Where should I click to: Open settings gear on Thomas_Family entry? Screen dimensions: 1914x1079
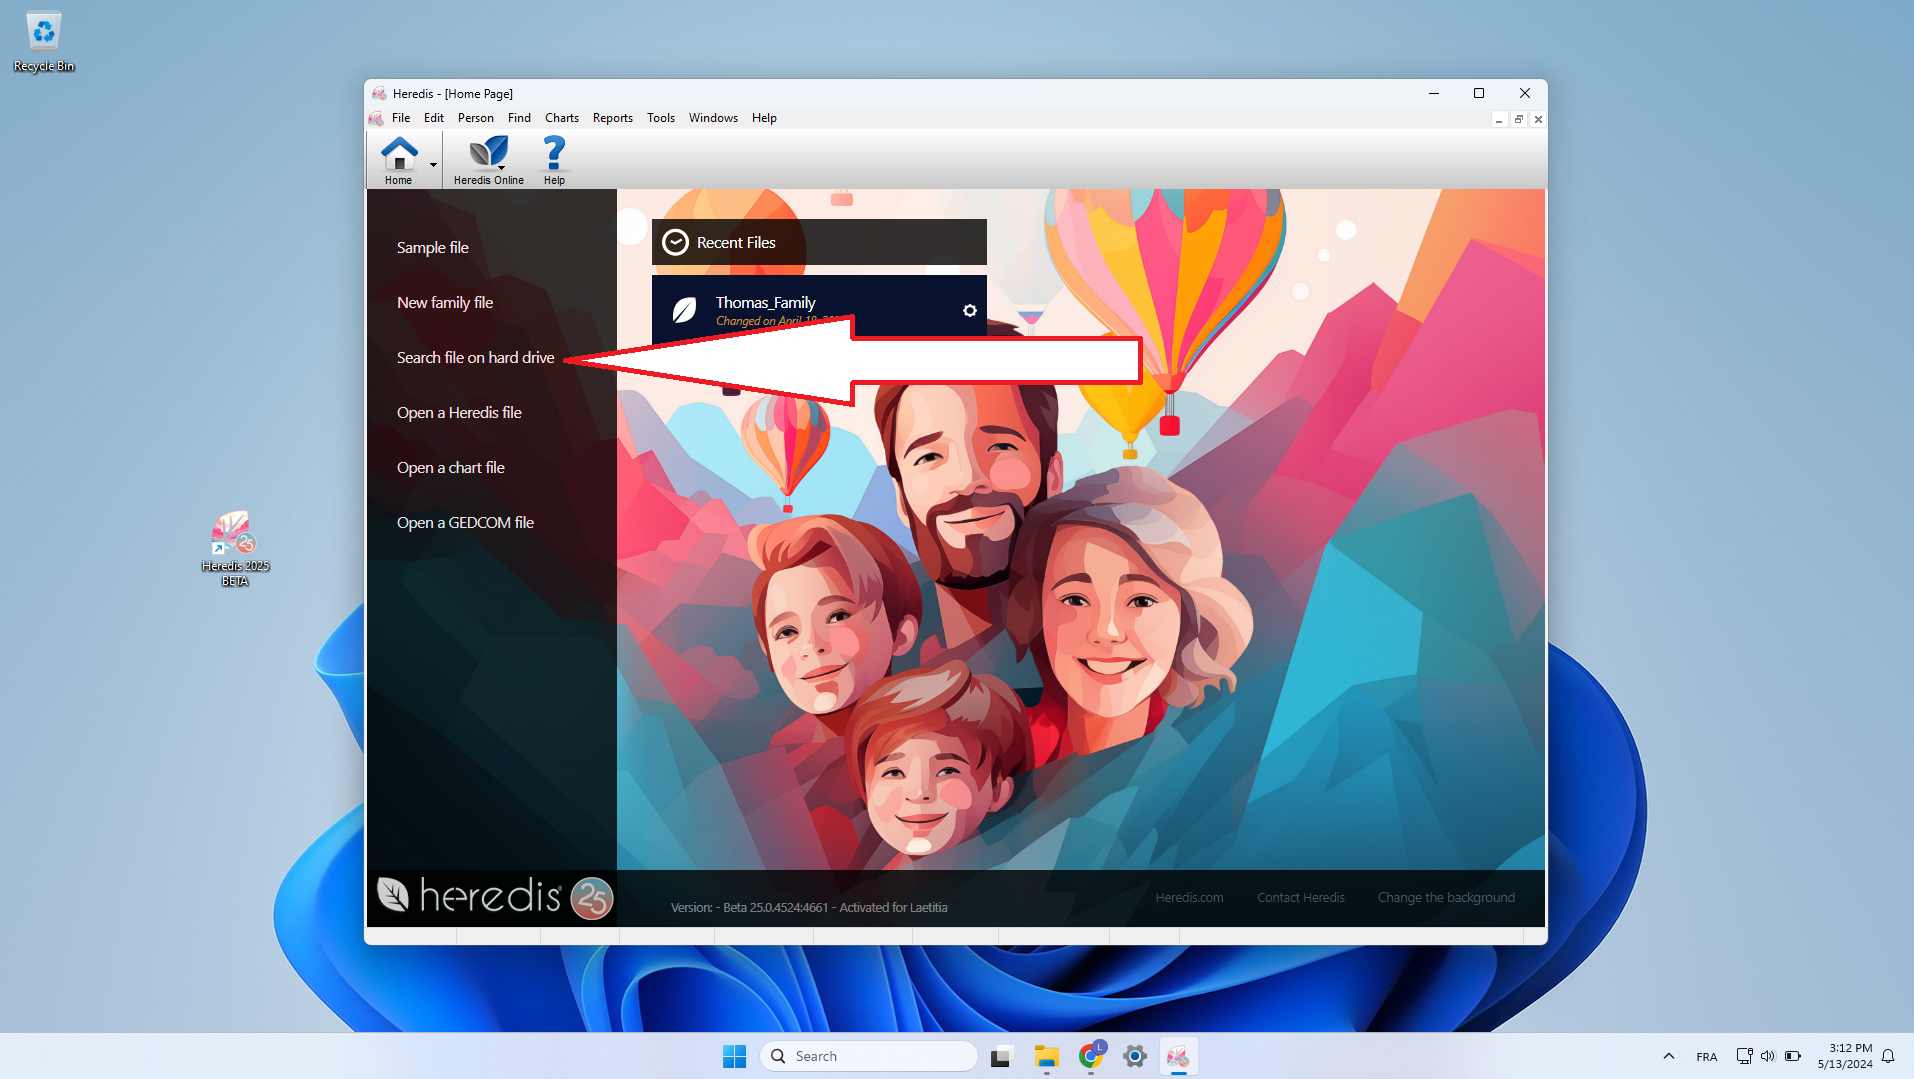pyautogui.click(x=968, y=310)
